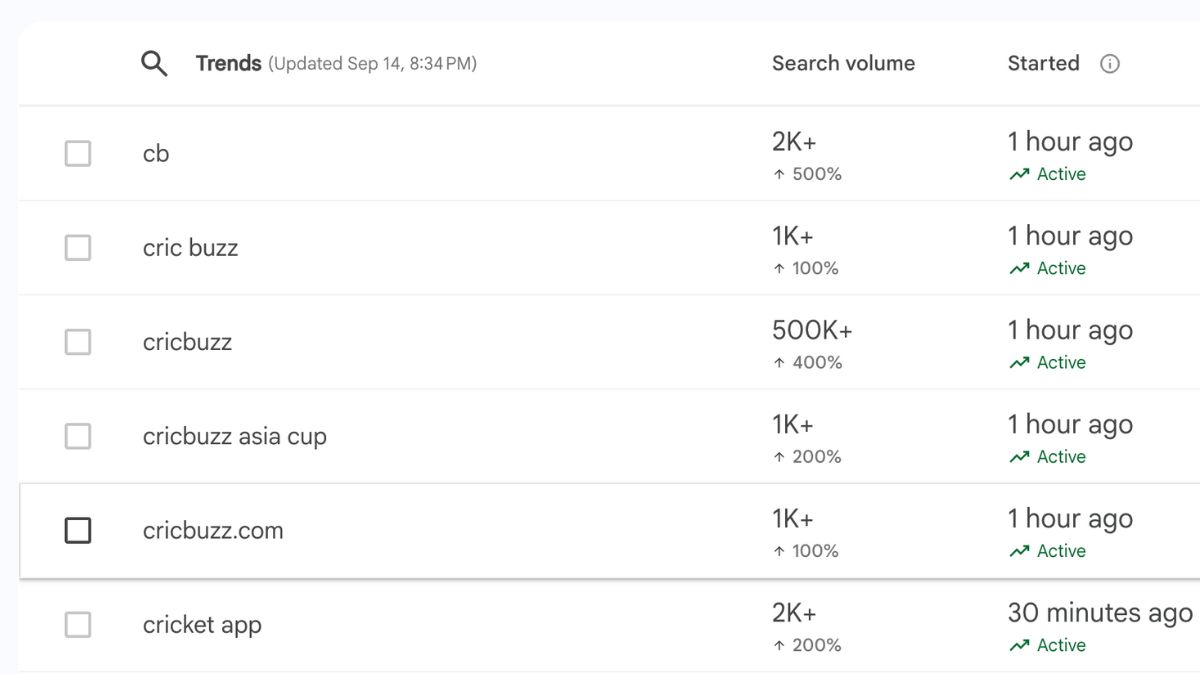Click the Started info icon
Image resolution: width=1200 pixels, height=675 pixels.
tap(1109, 64)
